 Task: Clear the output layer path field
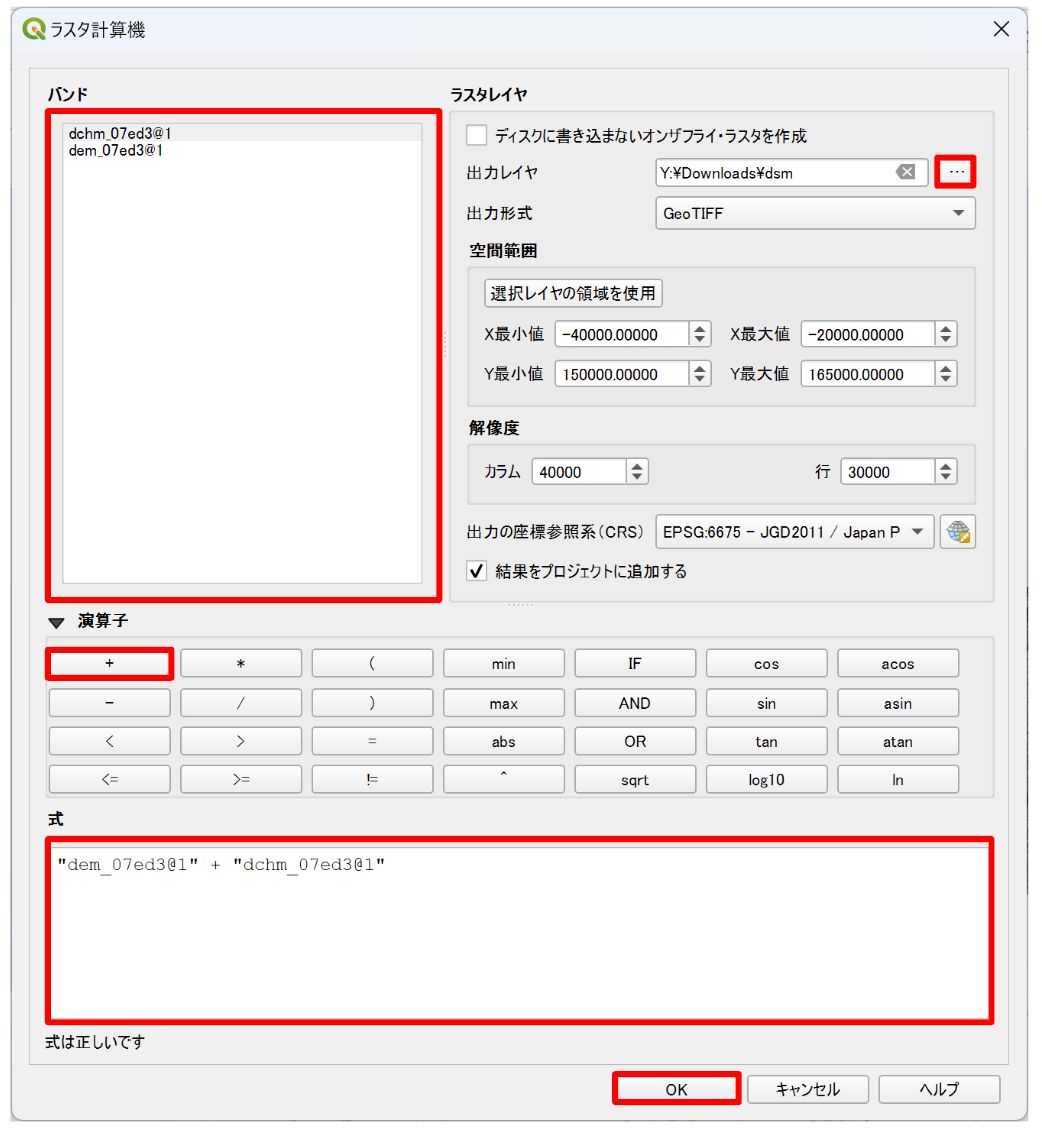click(x=905, y=172)
